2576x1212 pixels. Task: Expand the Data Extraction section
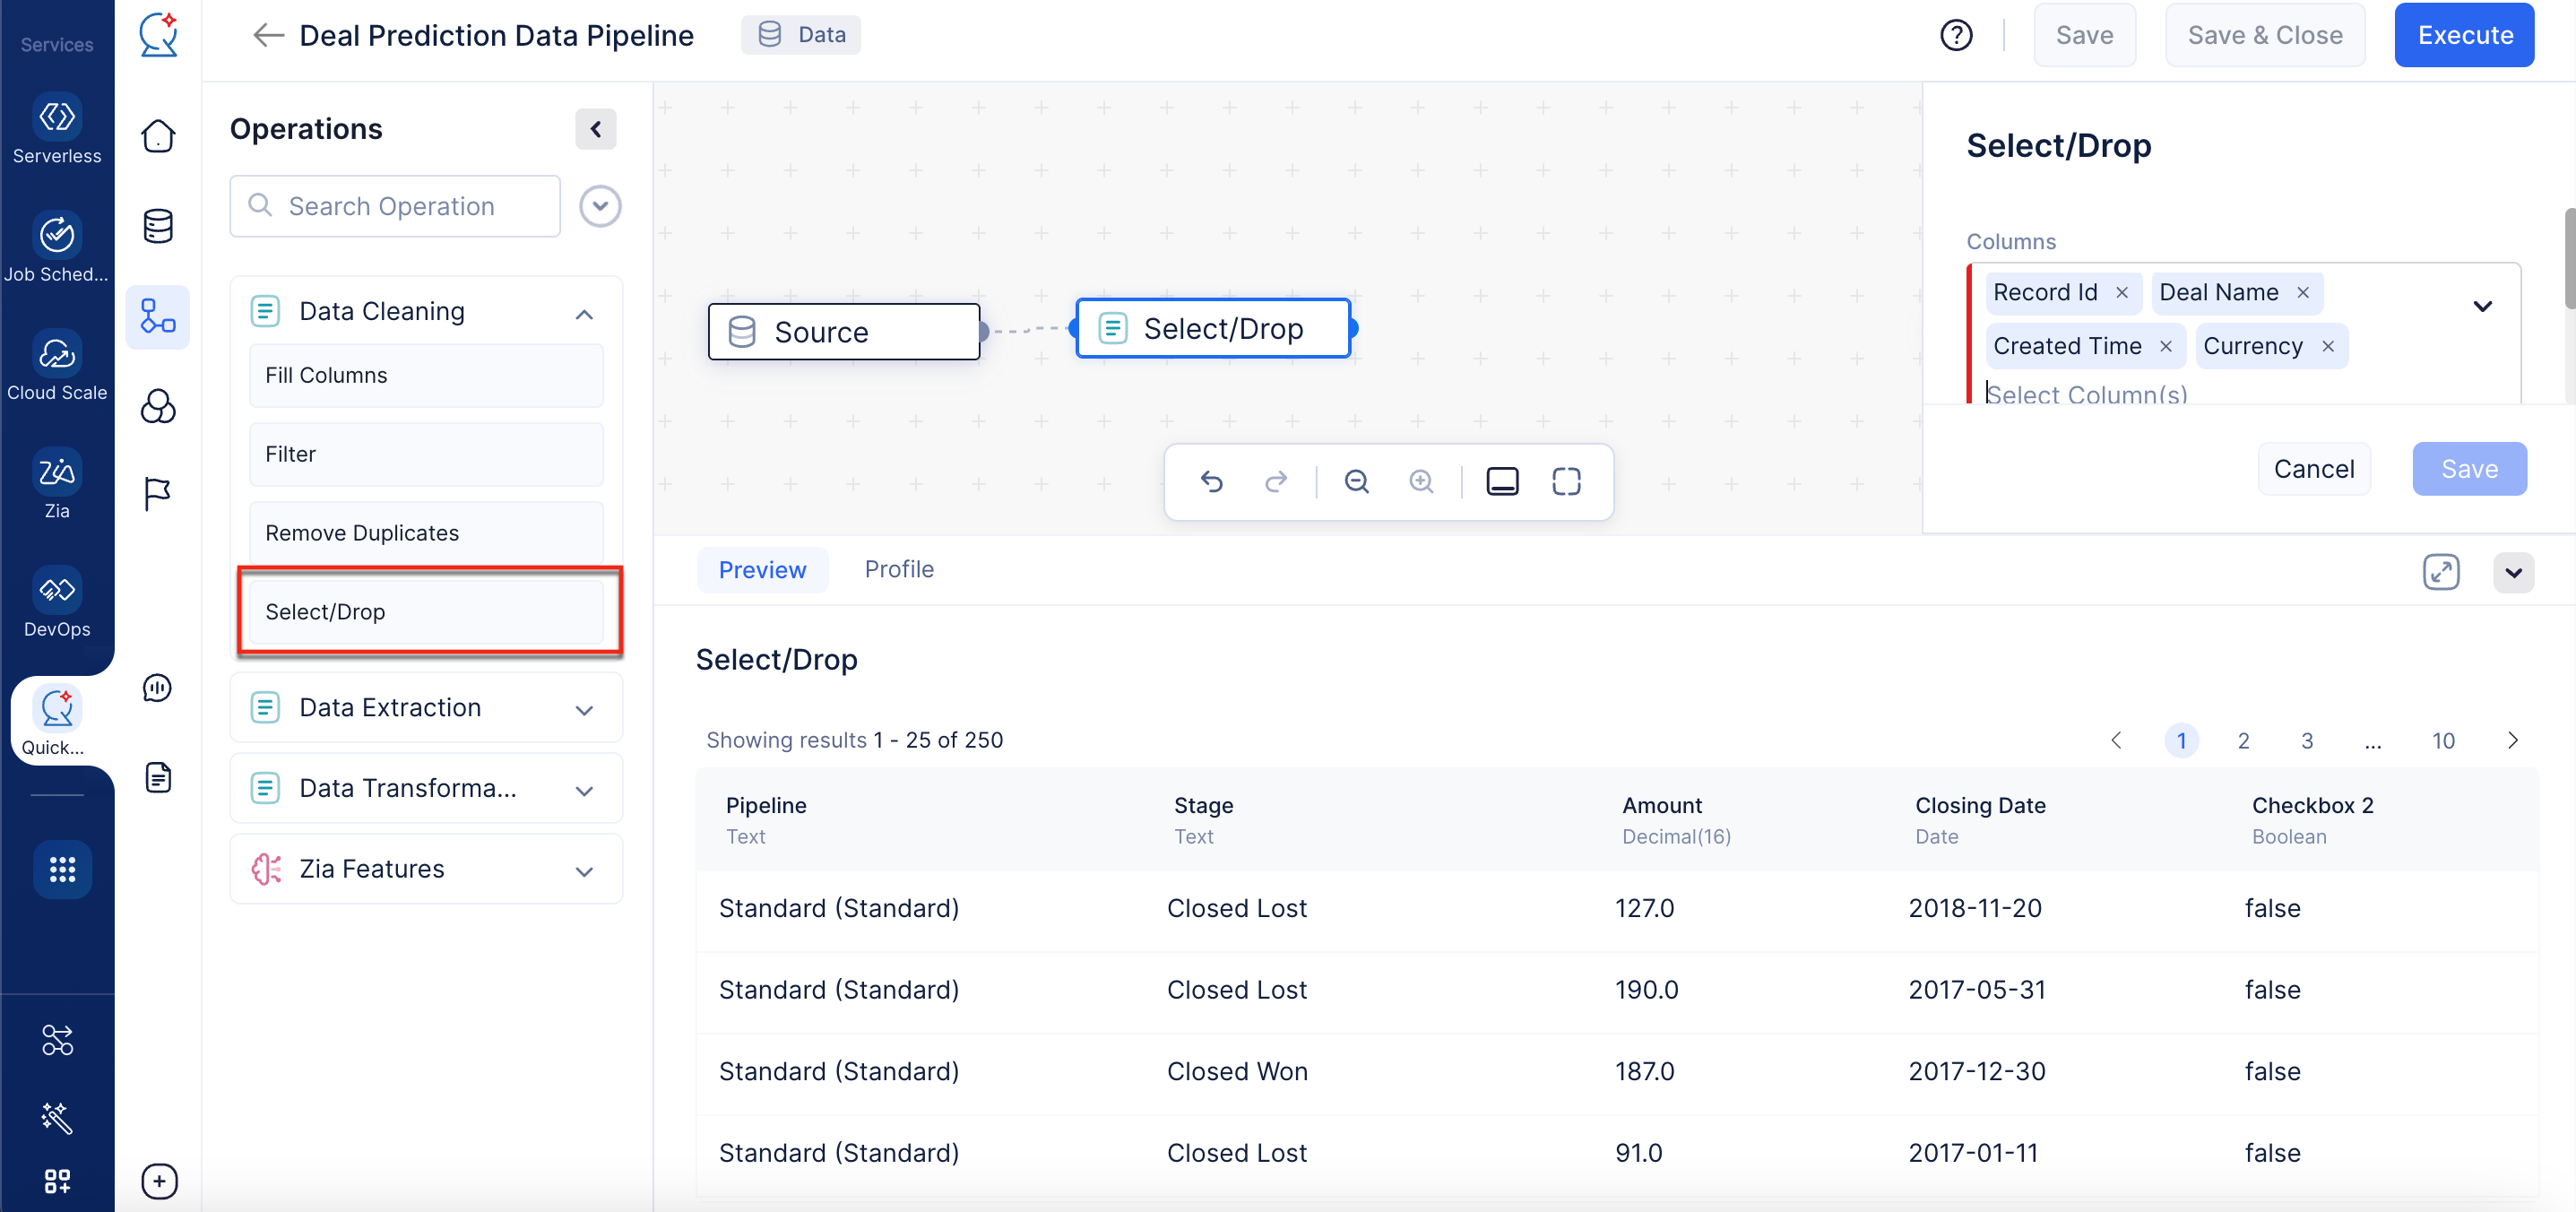(x=584, y=710)
